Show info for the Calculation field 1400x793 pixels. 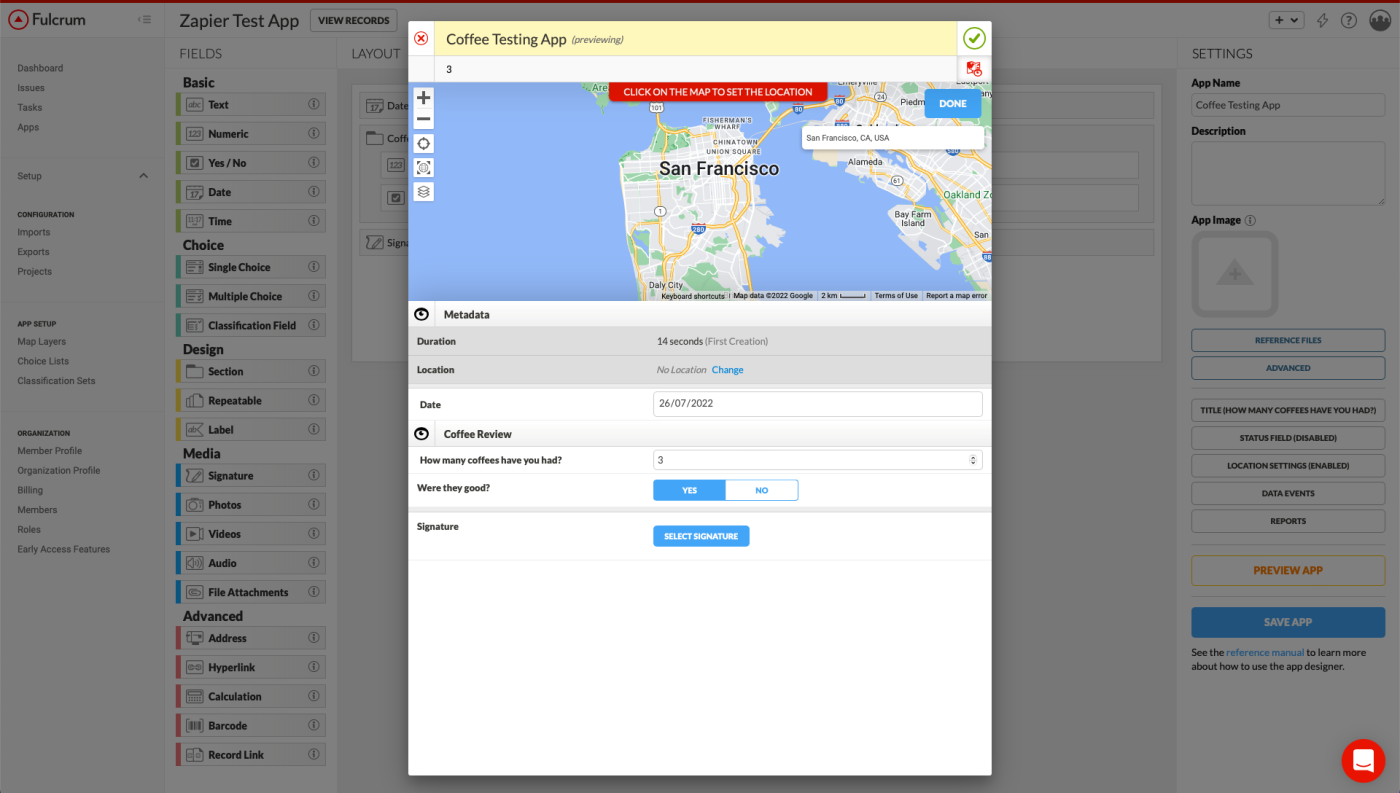pyautogui.click(x=314, y=696)
